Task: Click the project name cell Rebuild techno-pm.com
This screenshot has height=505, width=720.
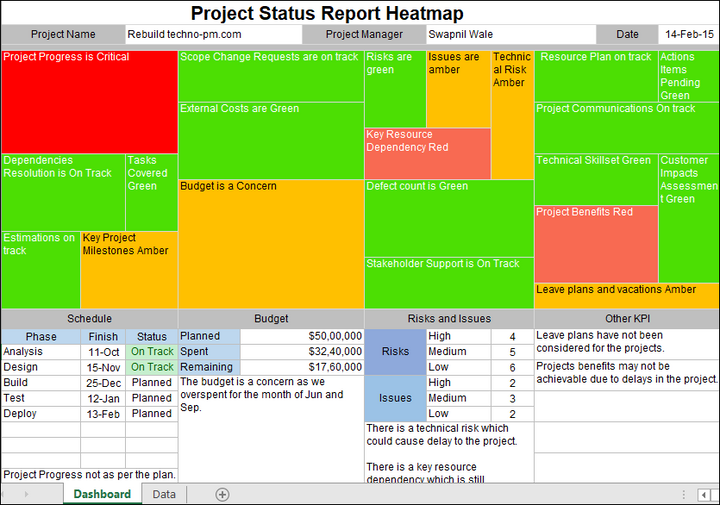Action: (x=214, y=34)
